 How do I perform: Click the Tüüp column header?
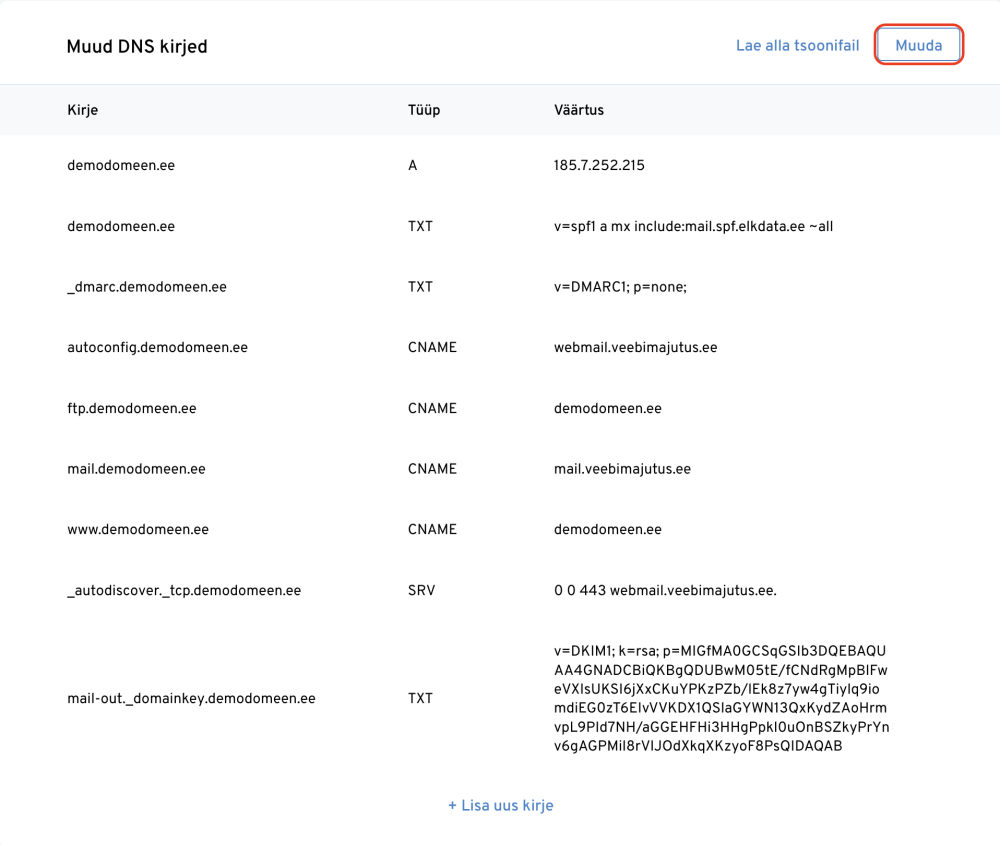pos(424,109)
